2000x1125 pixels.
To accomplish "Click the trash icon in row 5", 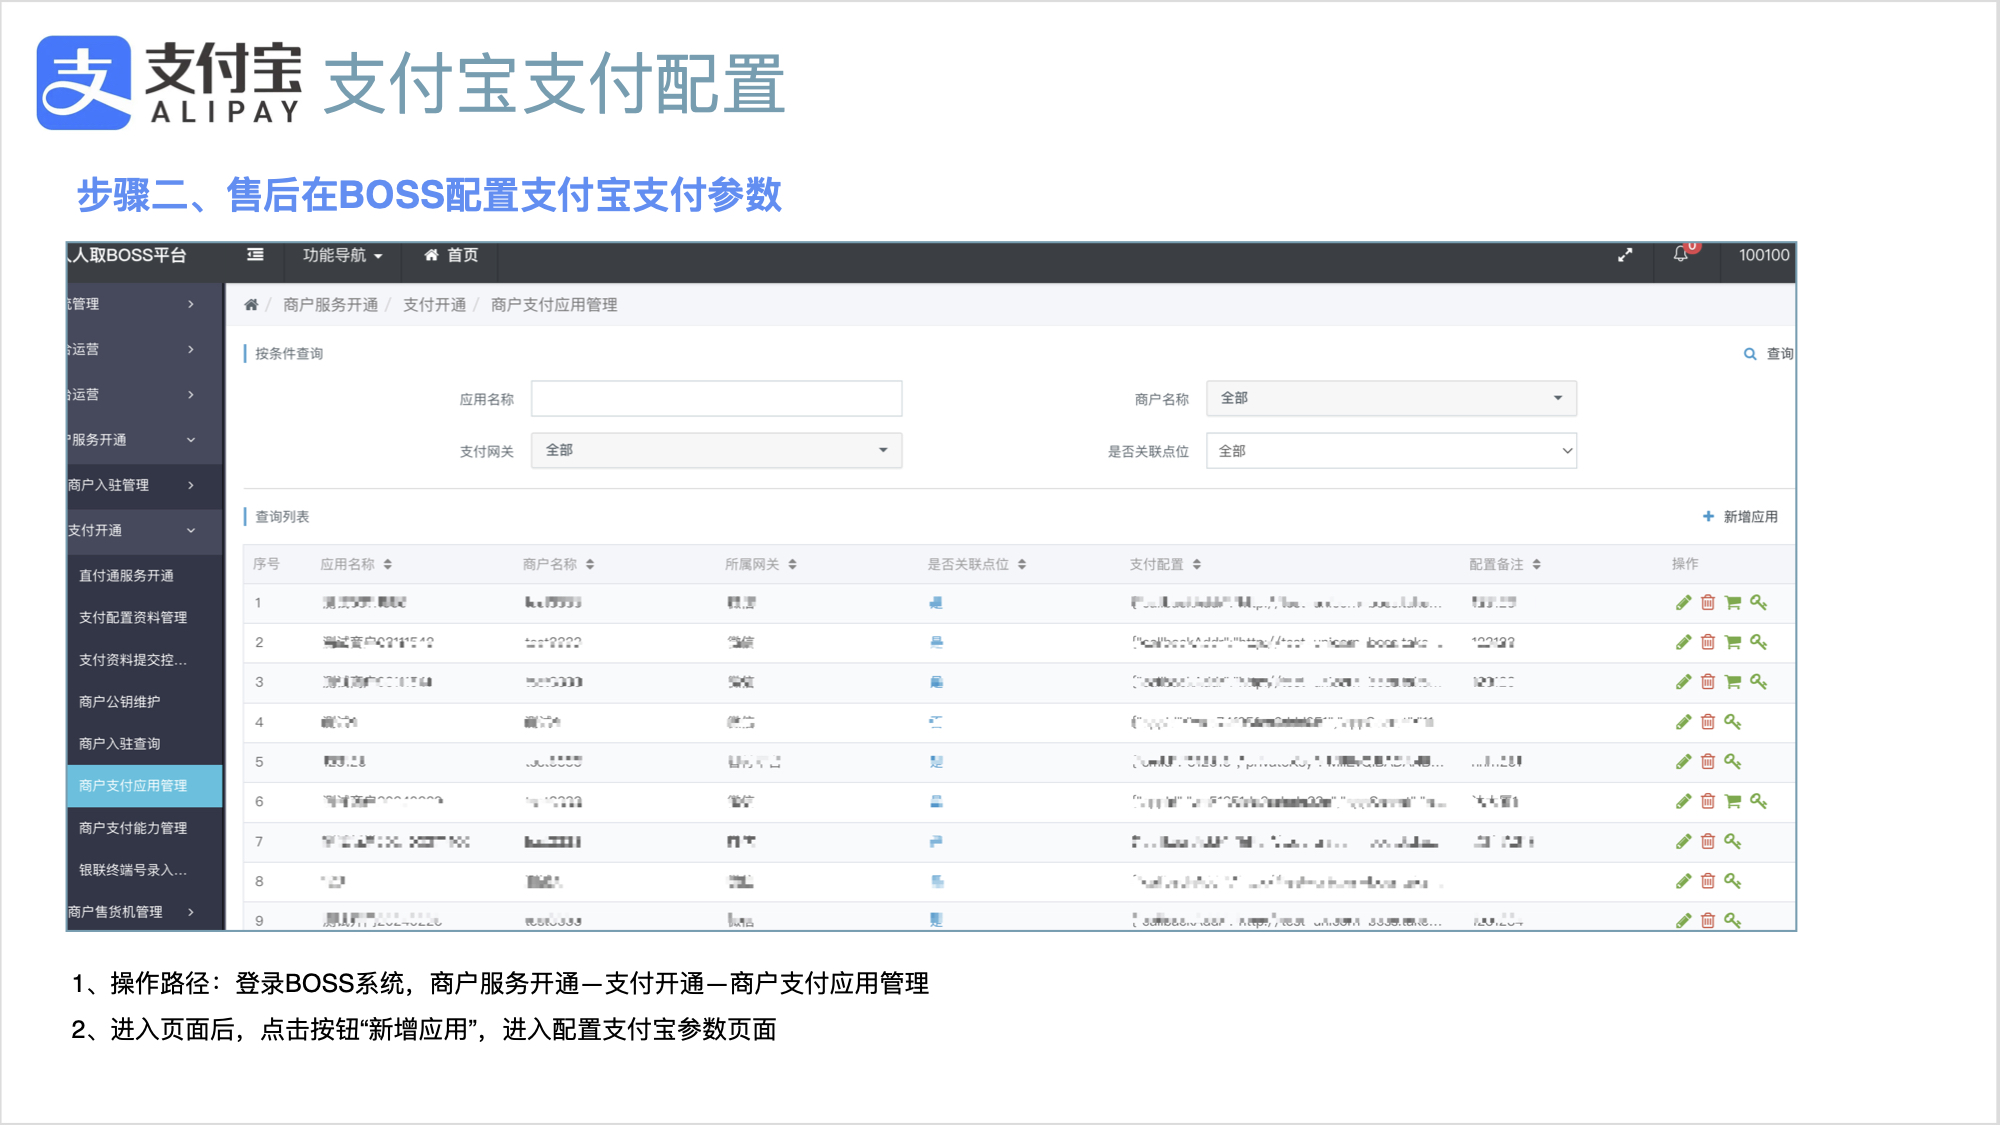I will [1708, 762].
